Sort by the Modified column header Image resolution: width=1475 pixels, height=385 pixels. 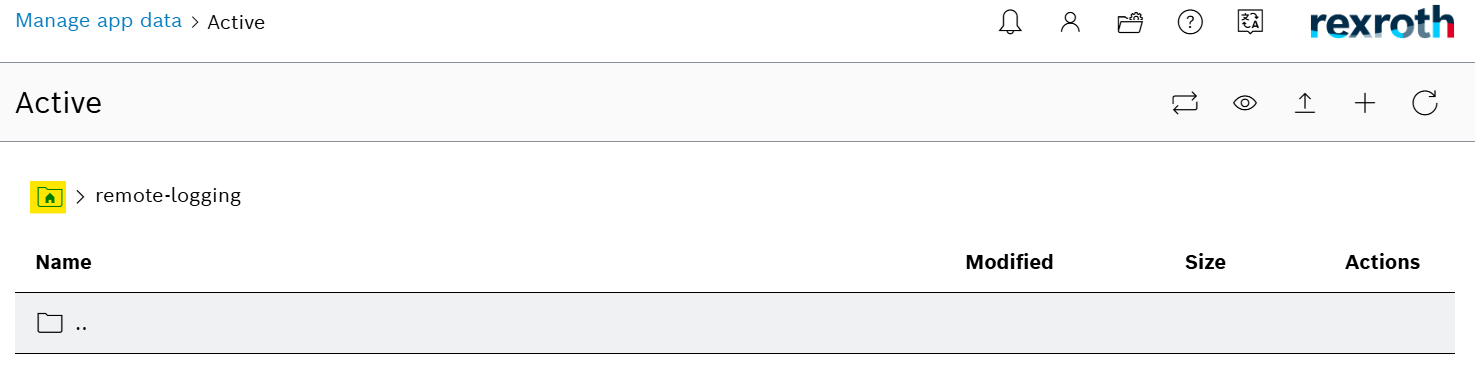(1009, 262)
